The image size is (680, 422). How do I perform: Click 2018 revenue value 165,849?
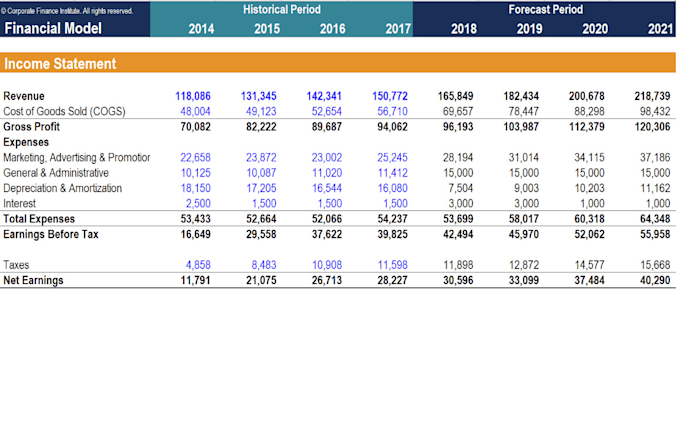(456, 96)
